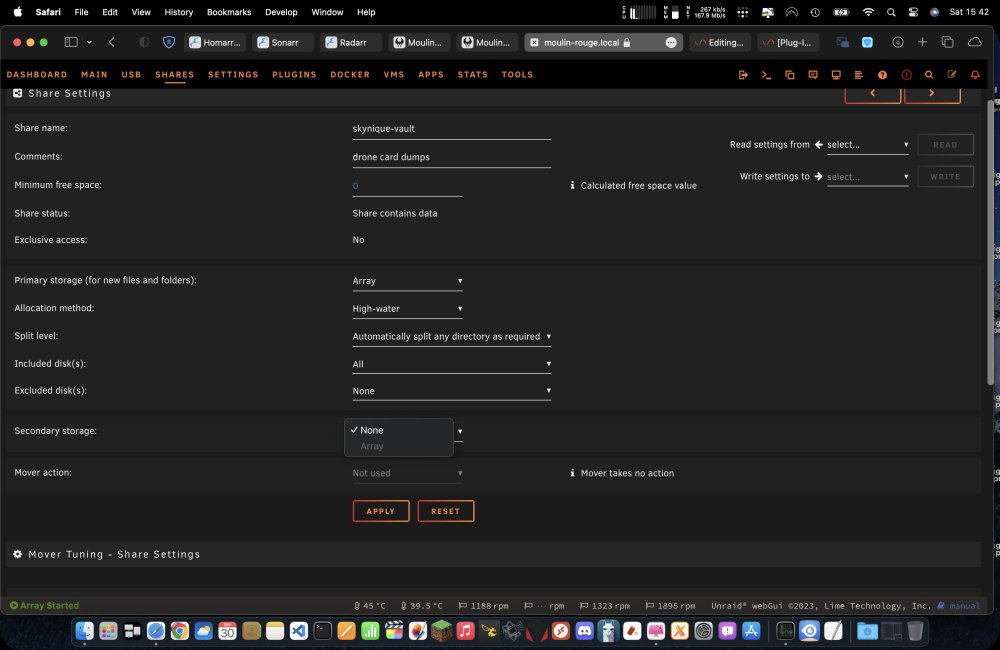Screen dimensions: 1000x650
Task: Switch to the DOCKER tab
Action: [x=350, y=75]
